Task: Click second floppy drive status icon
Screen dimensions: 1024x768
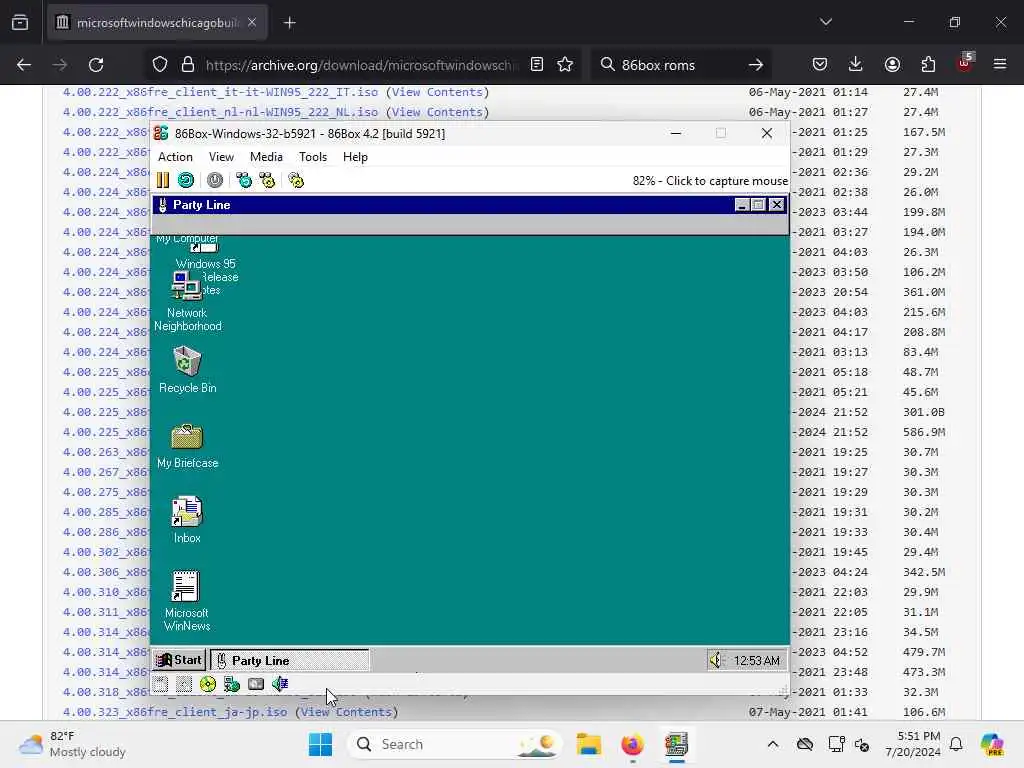Action: point(184,684)
